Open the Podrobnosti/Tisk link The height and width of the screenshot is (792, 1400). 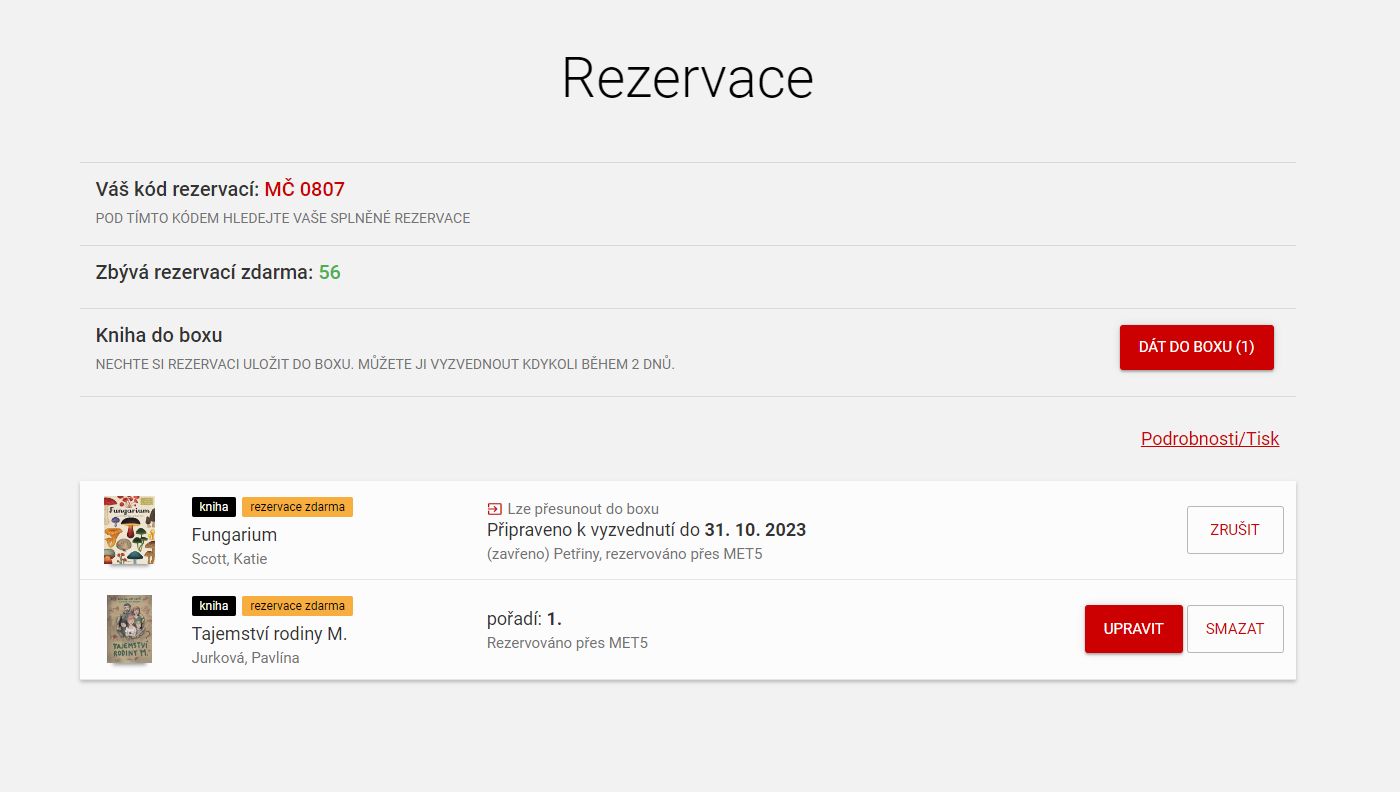(x=1209, y=438)
